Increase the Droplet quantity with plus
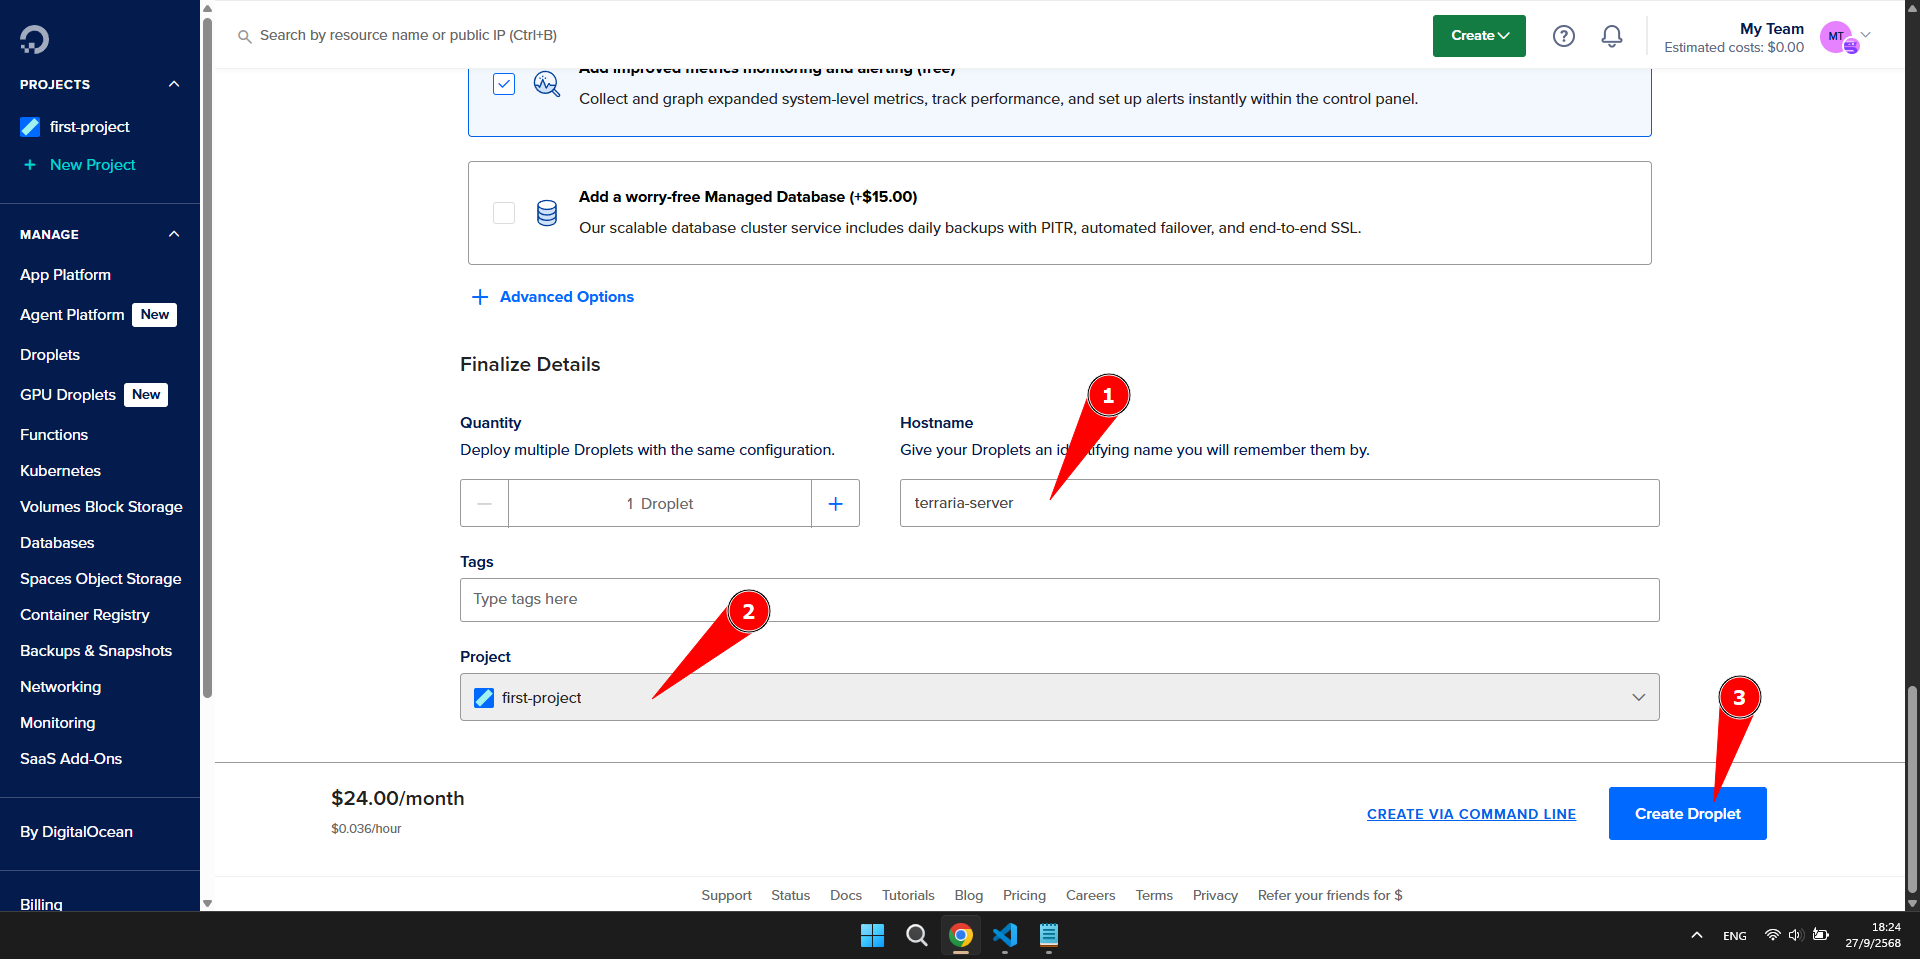1920x959 pixels. point(835,503)
